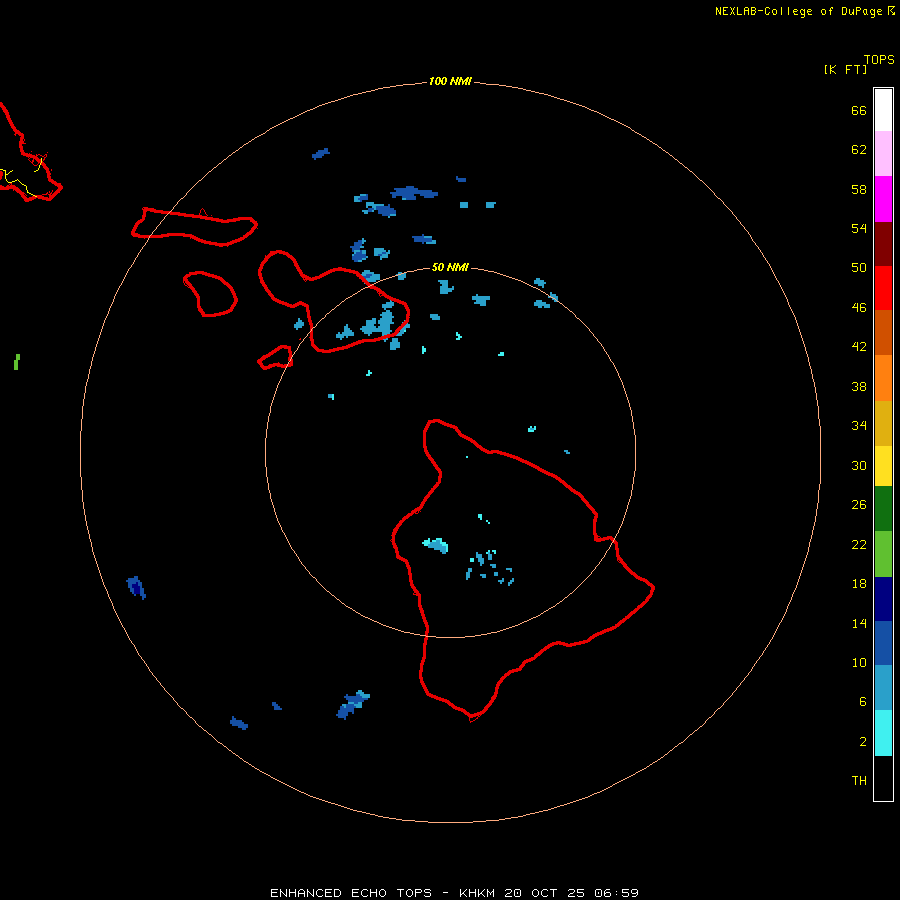
Task: Click the dark blue echo southwest of the islands
Action: (136, 587)
